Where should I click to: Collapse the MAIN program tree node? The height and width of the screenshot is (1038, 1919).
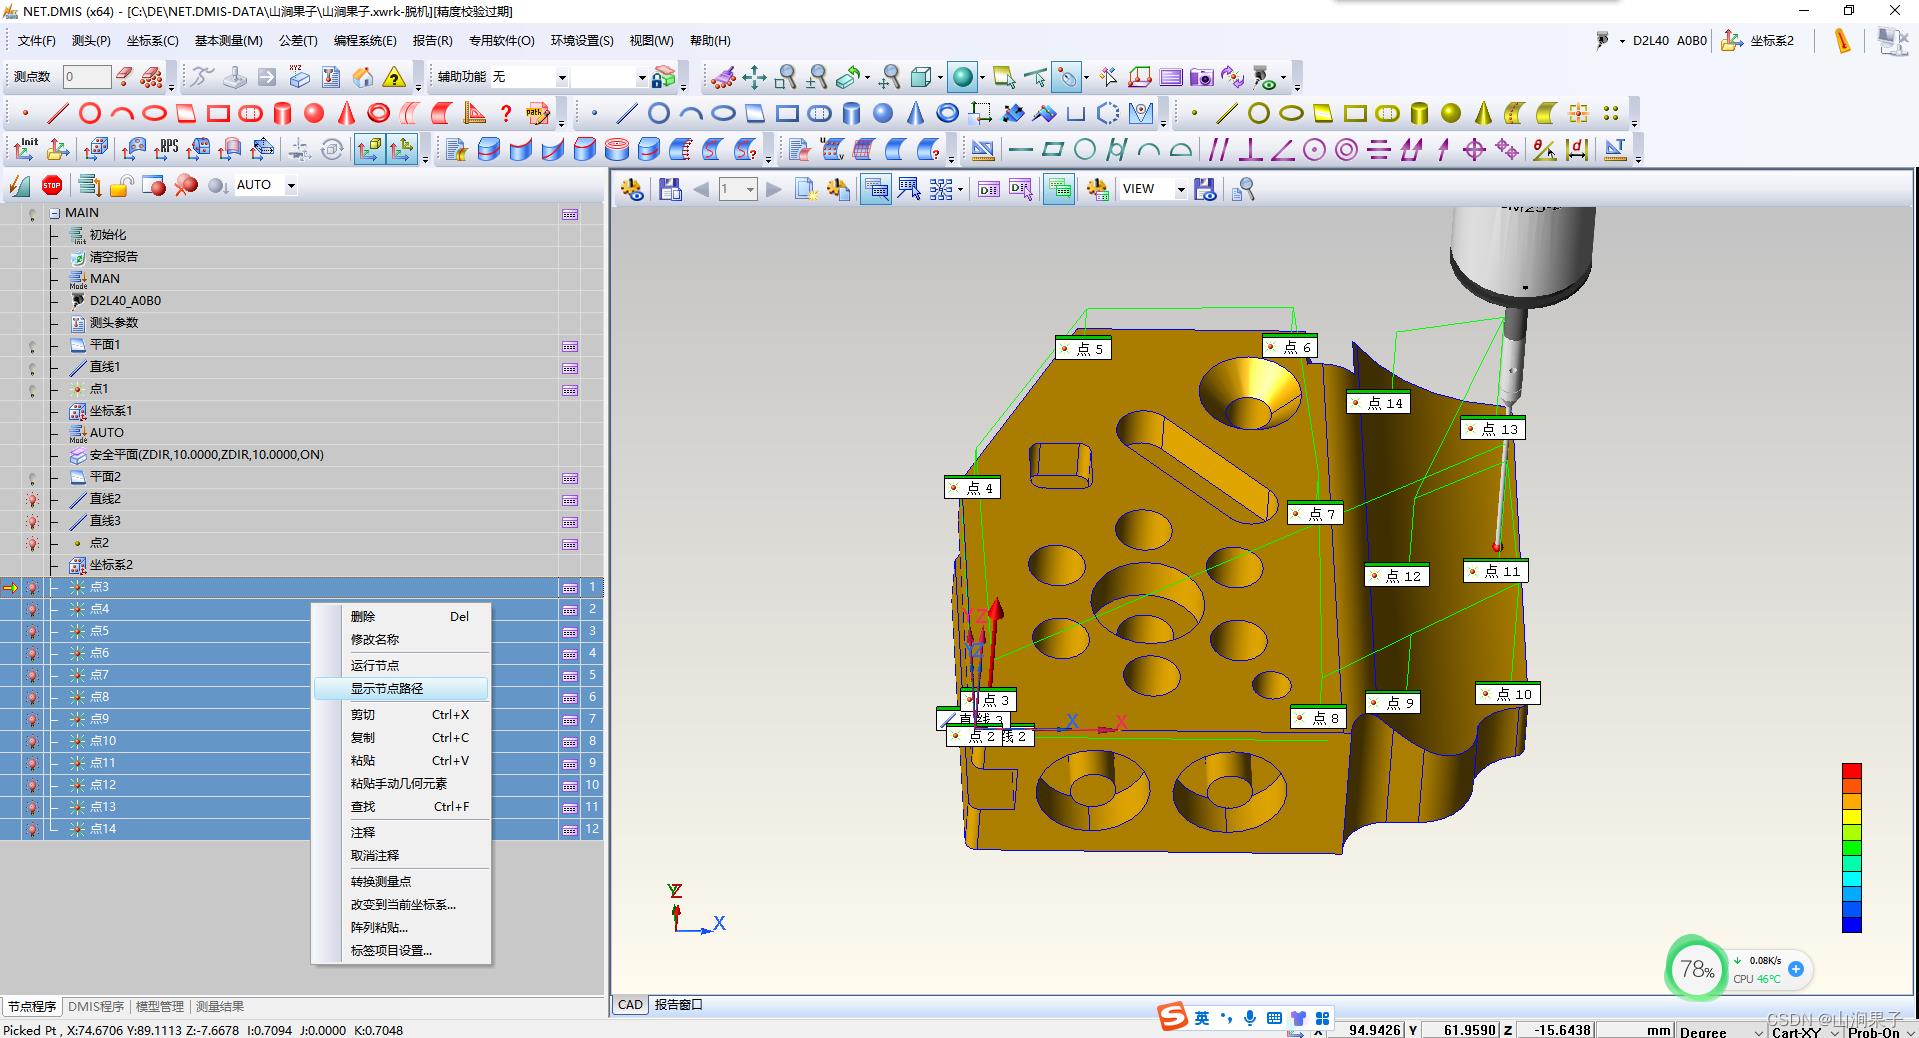[x=55, y=213]
